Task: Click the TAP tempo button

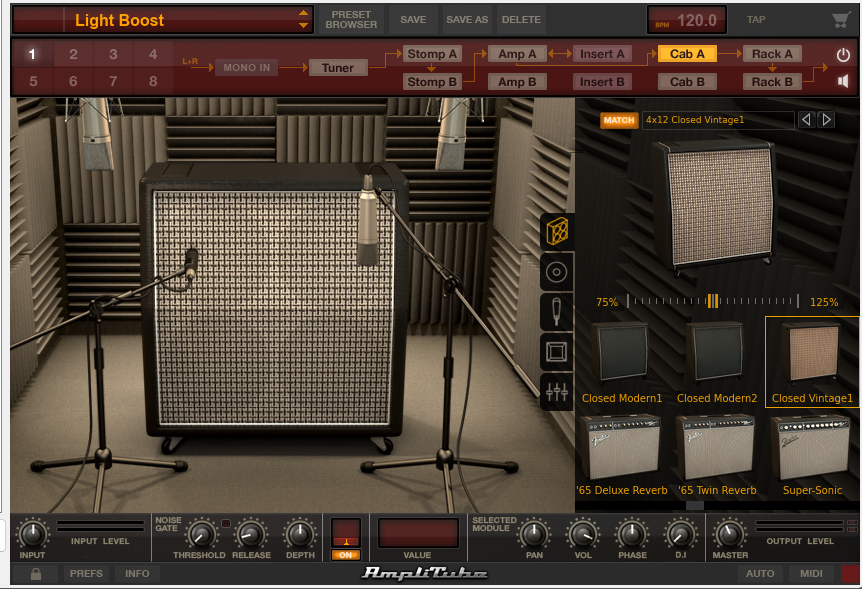Action: 756,20
